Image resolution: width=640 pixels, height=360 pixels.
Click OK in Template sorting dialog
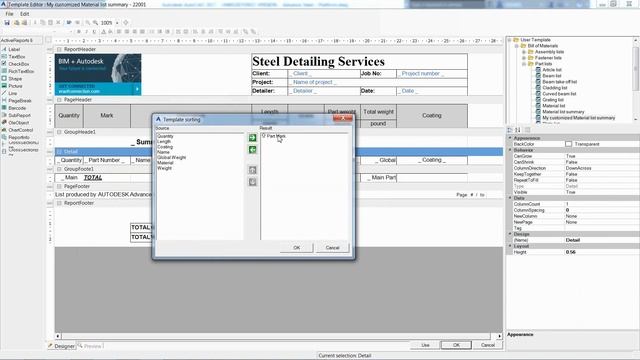pyautogui.click(x=297, y=248)
